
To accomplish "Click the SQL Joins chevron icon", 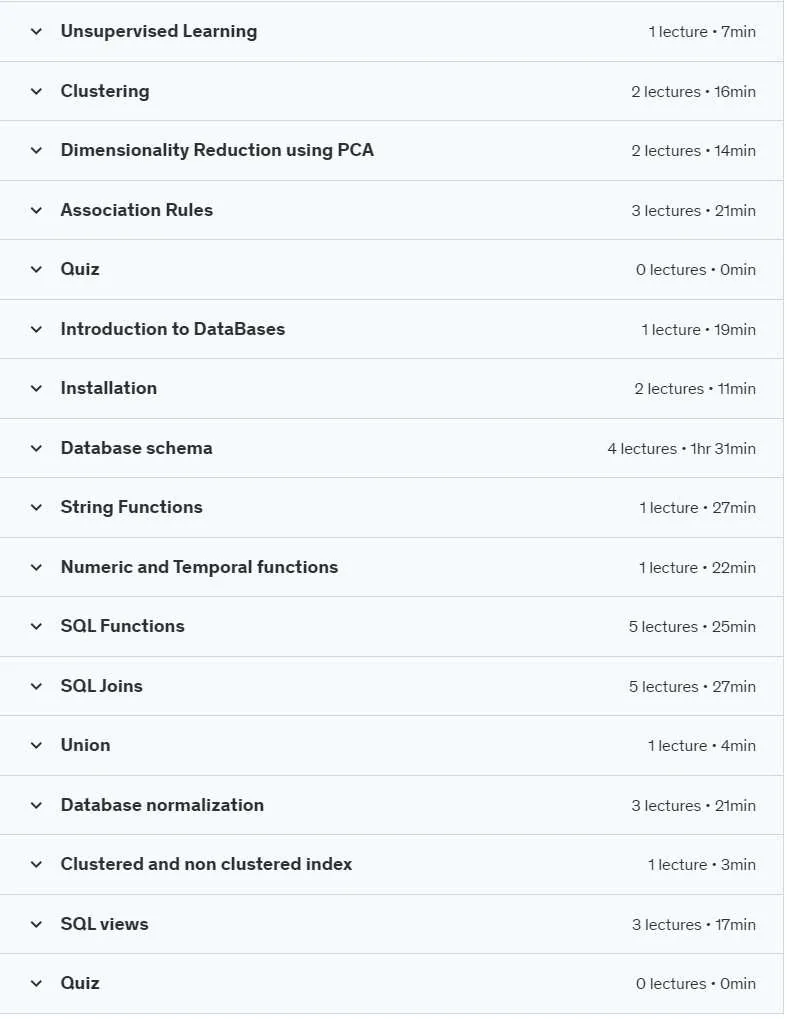I will tap(36, 686).
